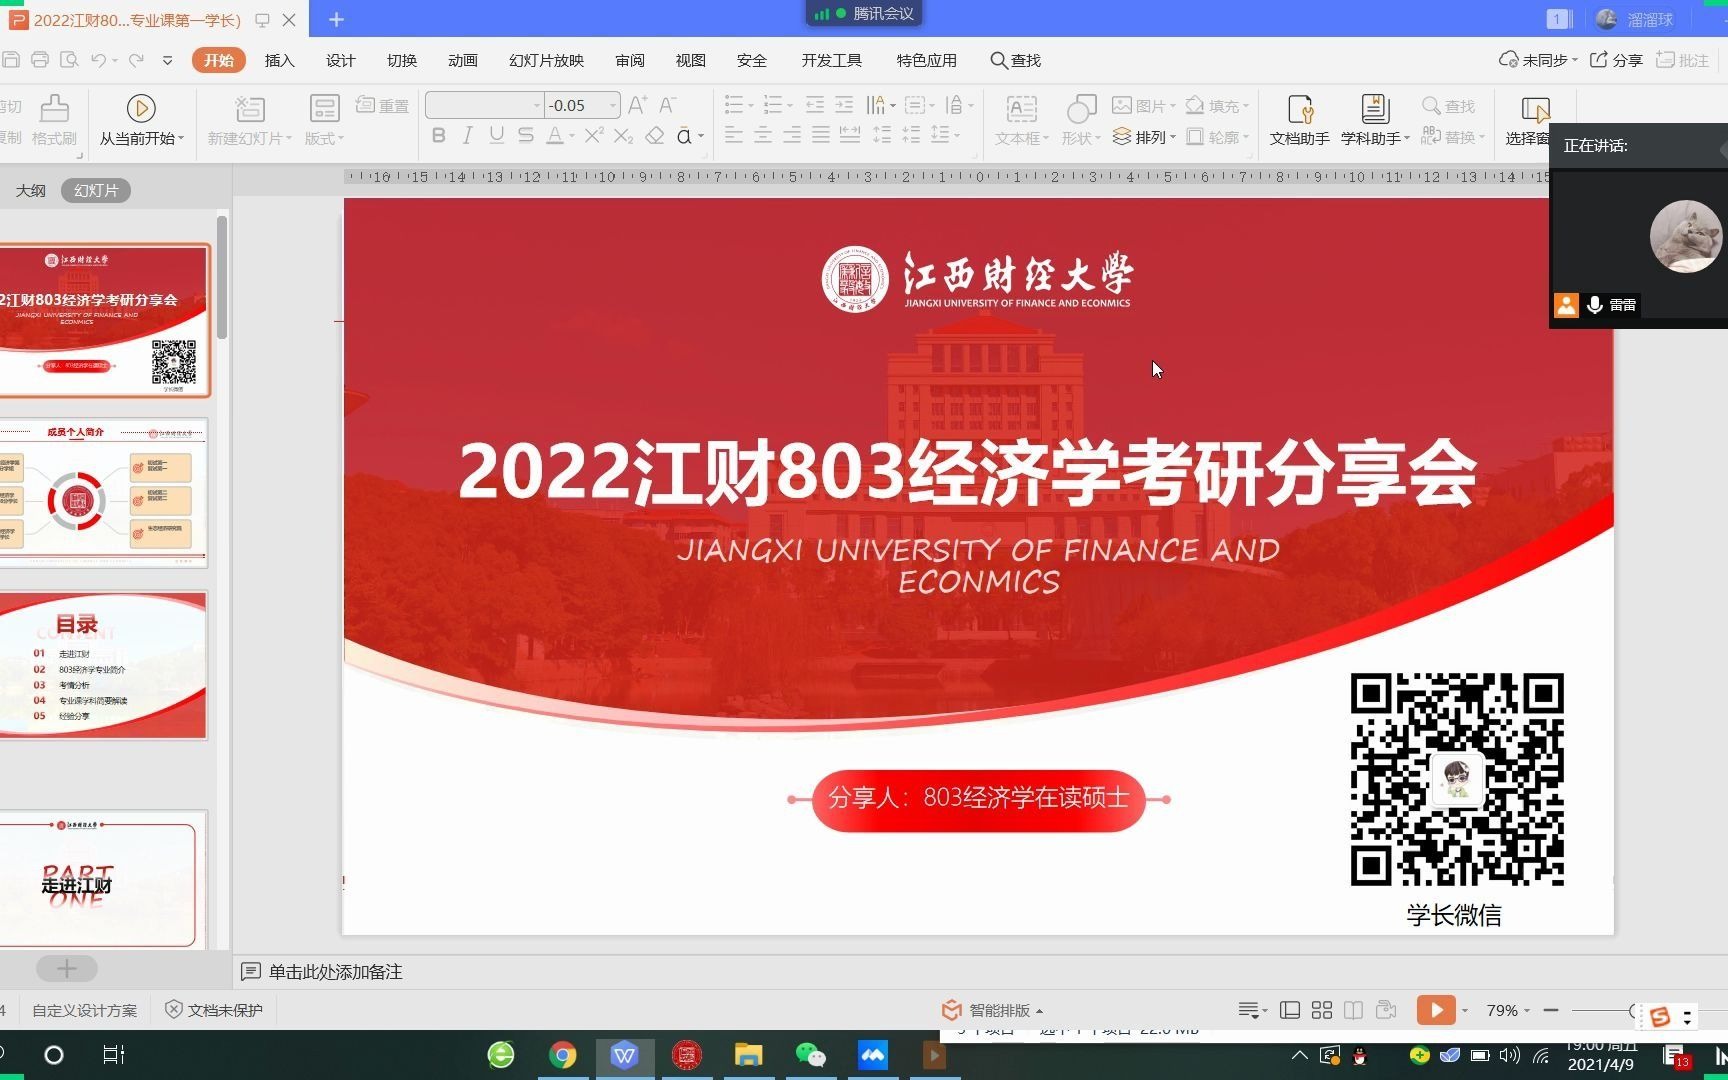Open the font name combo box
The image size is (1728, 1080).
484,105
